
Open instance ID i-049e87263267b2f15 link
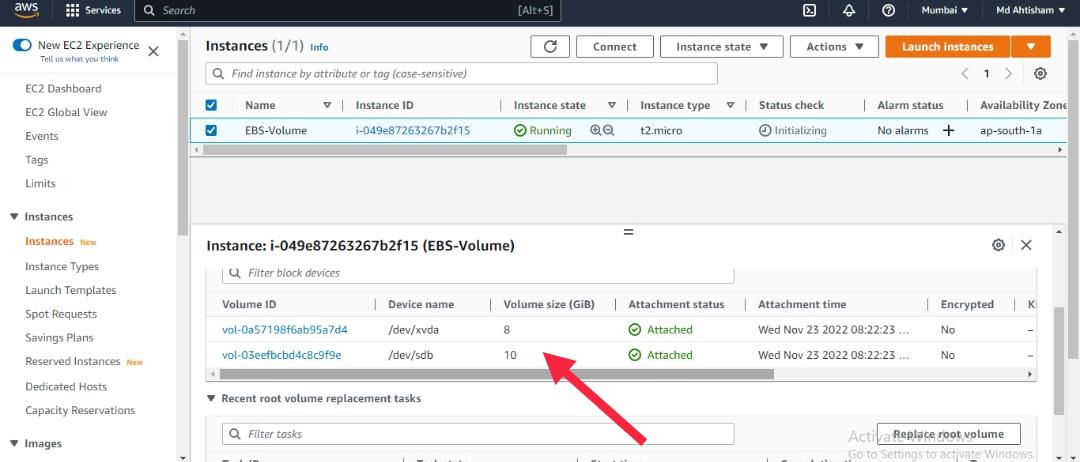click(413, 130)
